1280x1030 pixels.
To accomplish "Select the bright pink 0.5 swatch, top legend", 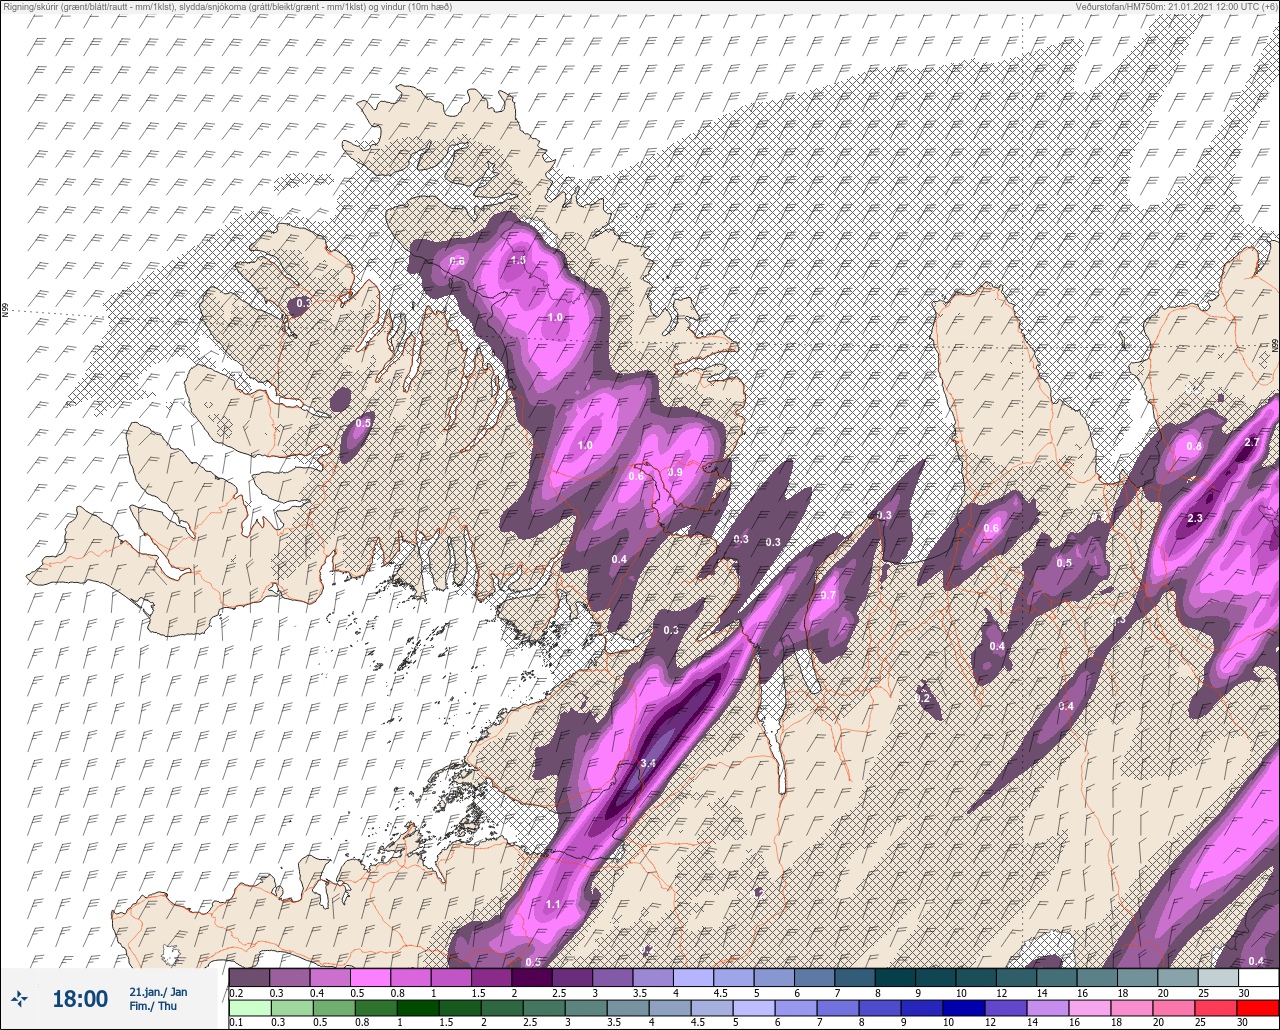I will [x=370, y=977].
